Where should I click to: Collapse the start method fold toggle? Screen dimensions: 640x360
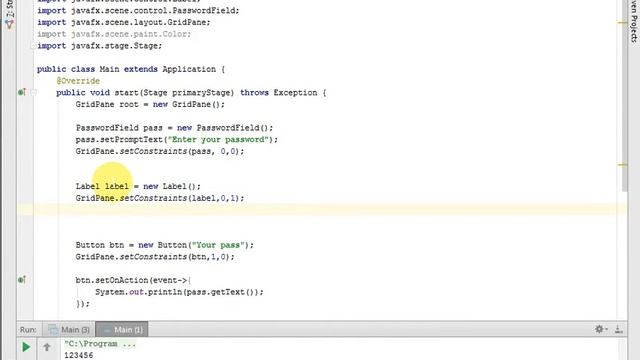[33, 92]
